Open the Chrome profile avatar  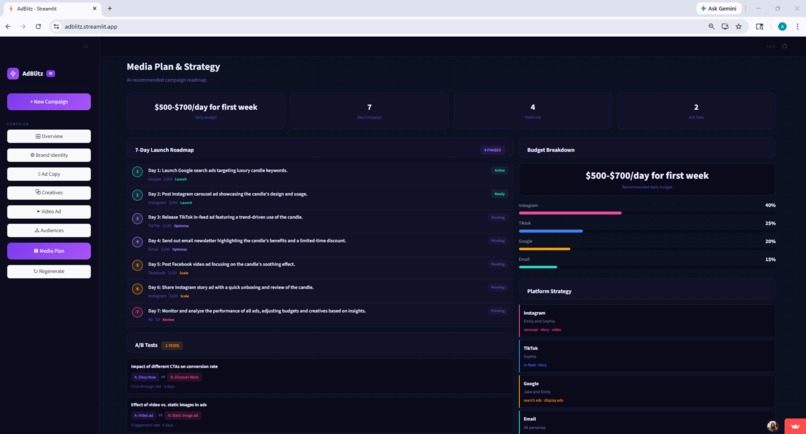point(782,26)
